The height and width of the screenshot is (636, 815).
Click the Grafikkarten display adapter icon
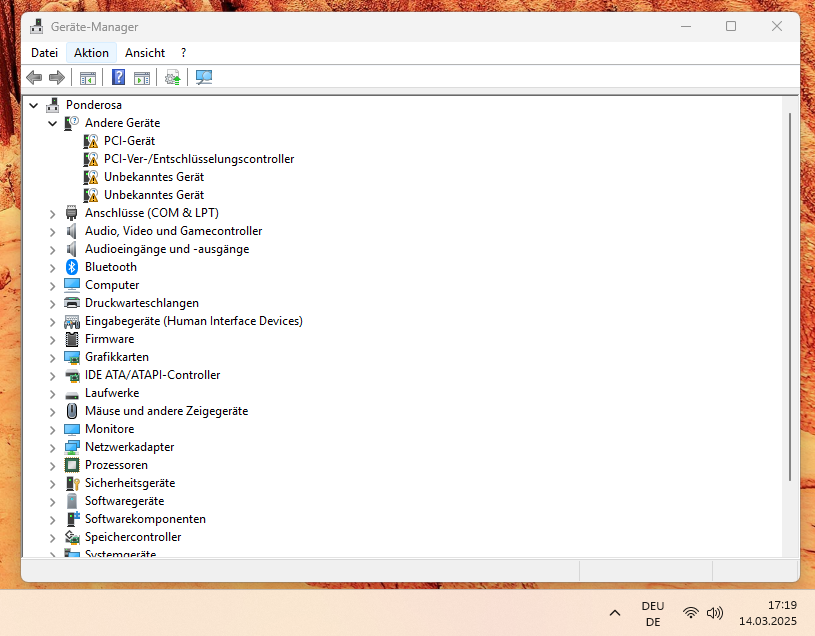point(72,357)
